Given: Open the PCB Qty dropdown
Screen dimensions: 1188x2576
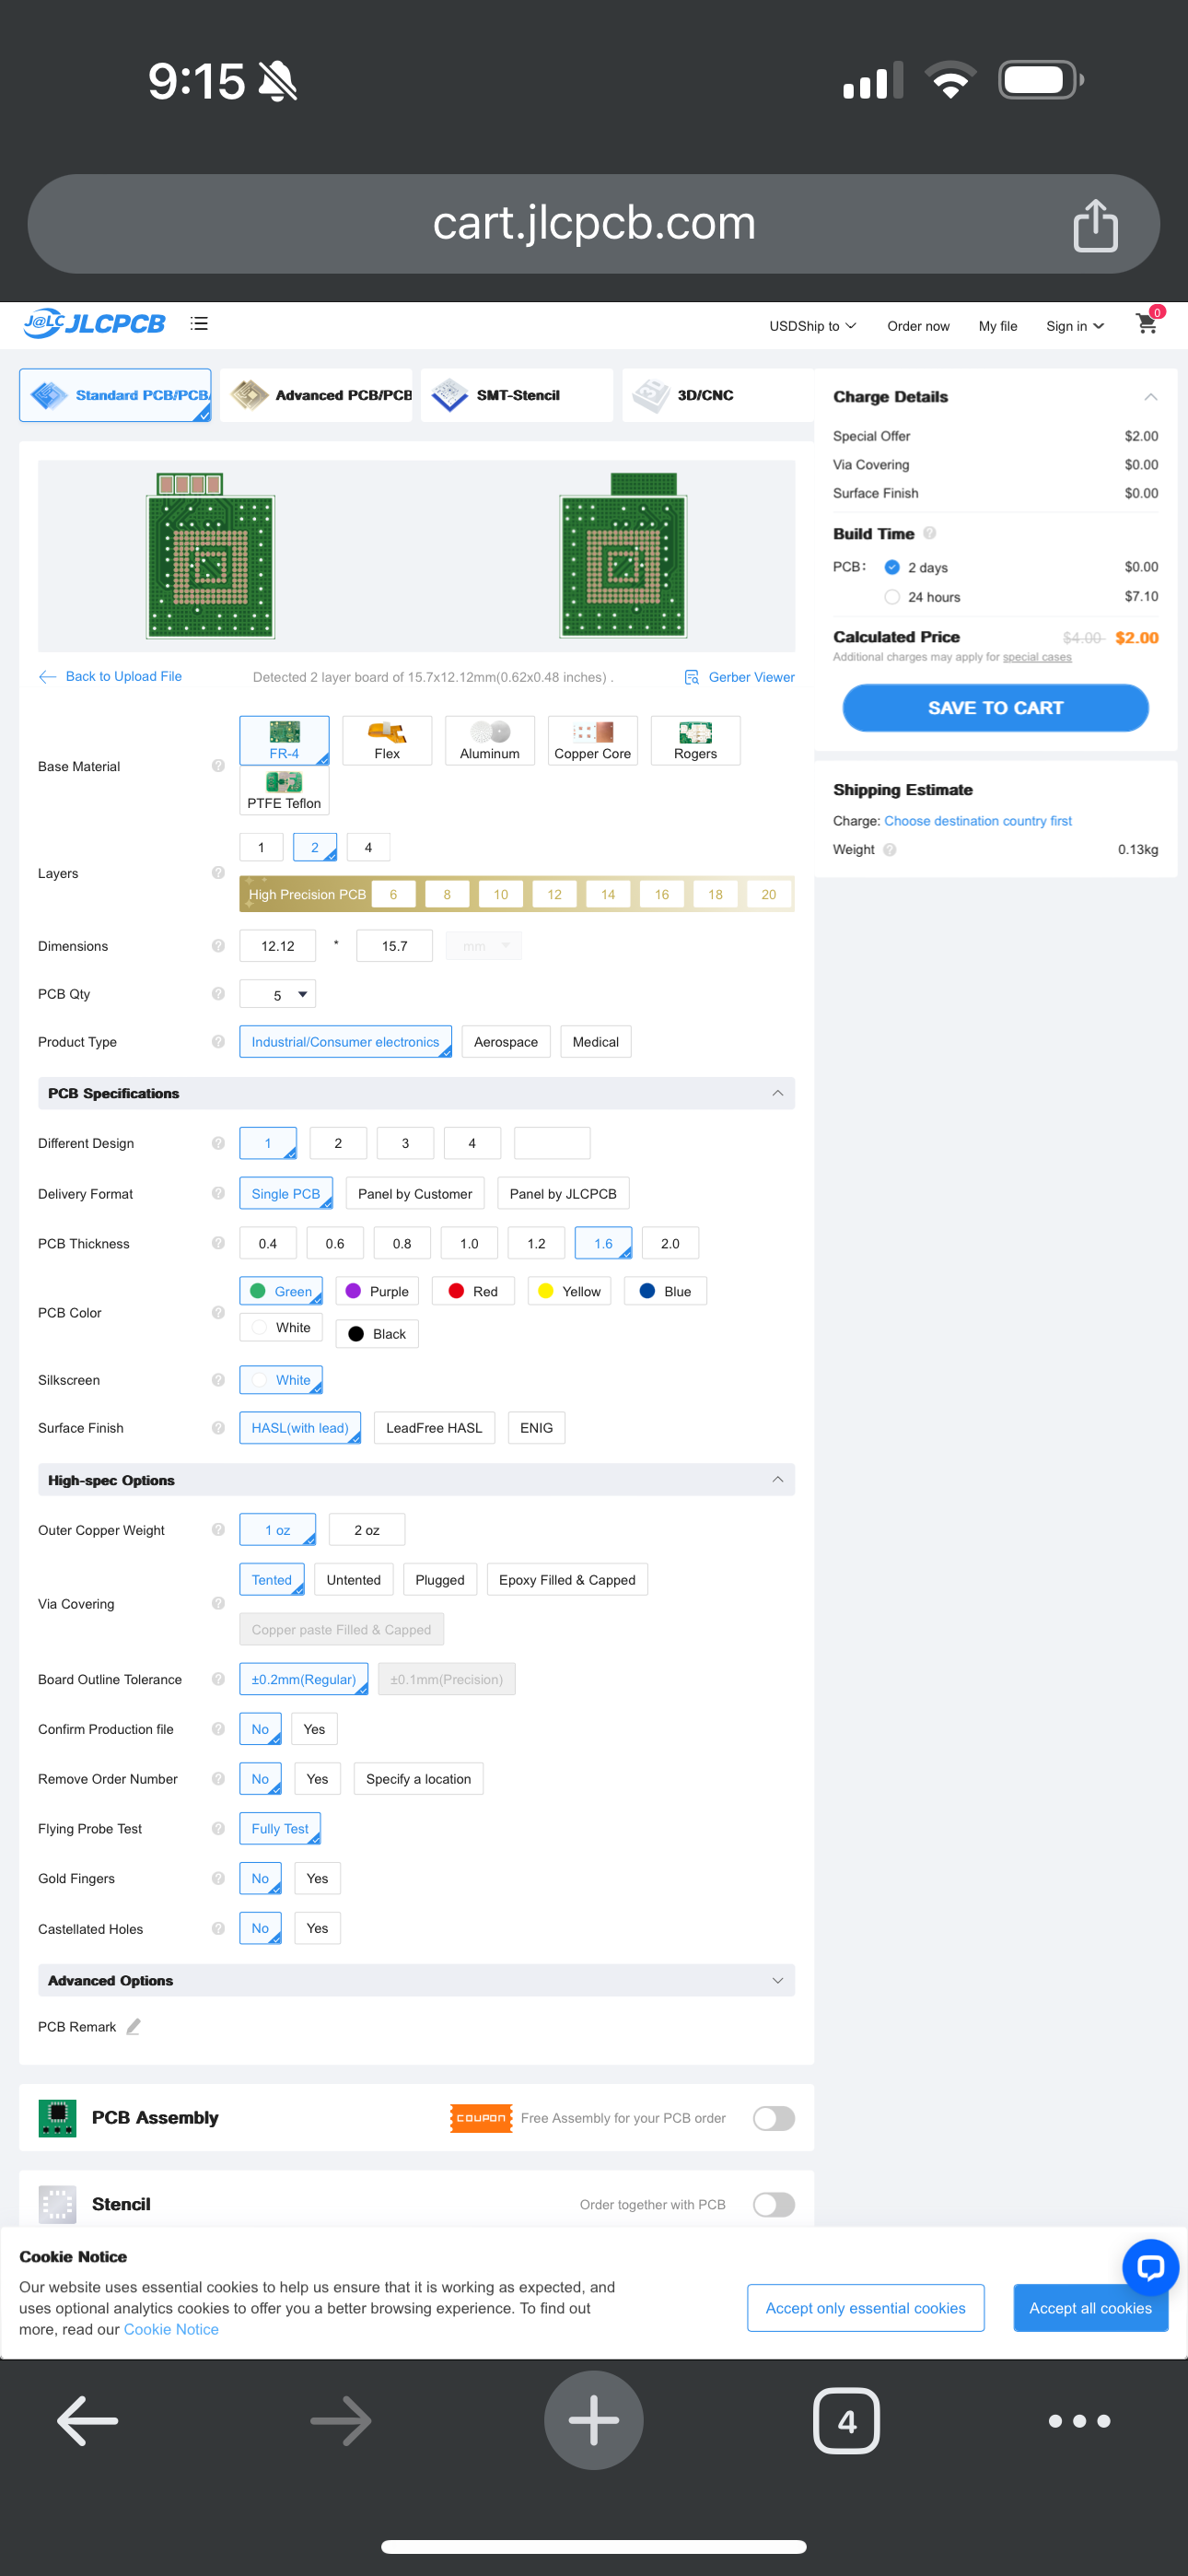Looking at the screenshot, I should (278, 994).
